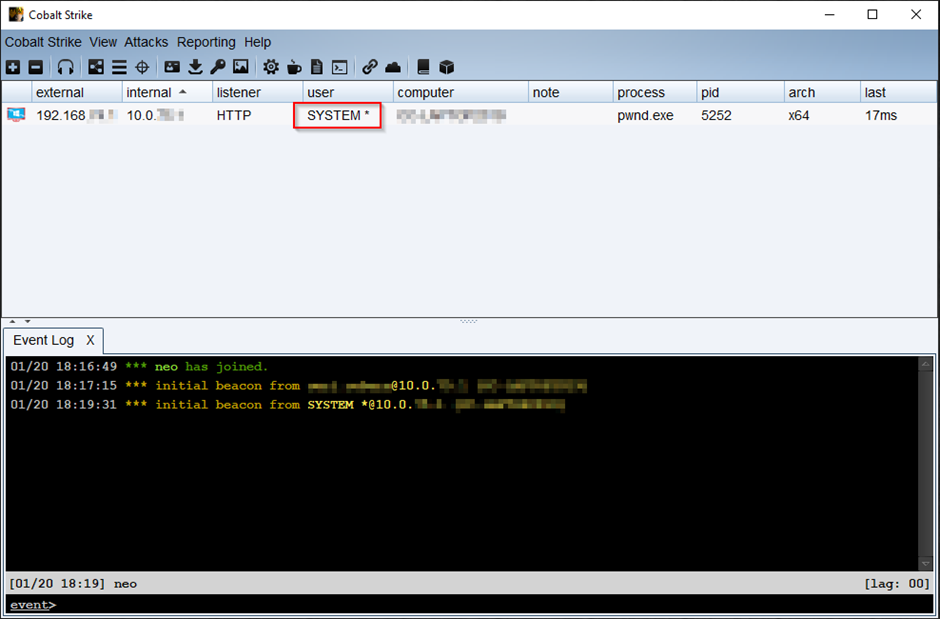Open the Help menu

[258, 42]
